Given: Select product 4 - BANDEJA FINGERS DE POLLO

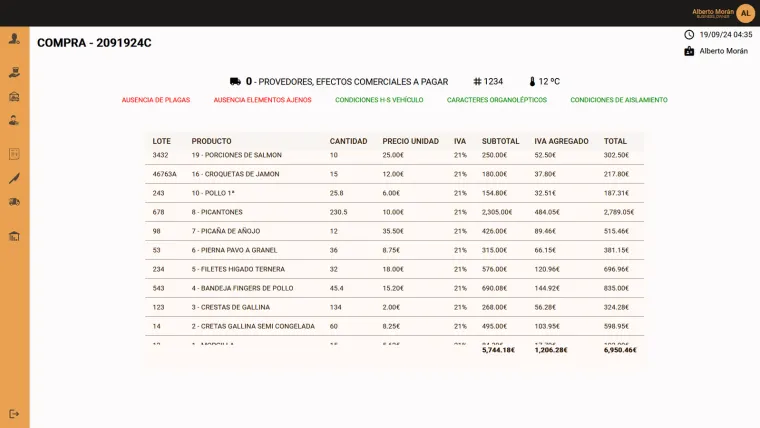Looking at the screenshot, I should [242, 288].
